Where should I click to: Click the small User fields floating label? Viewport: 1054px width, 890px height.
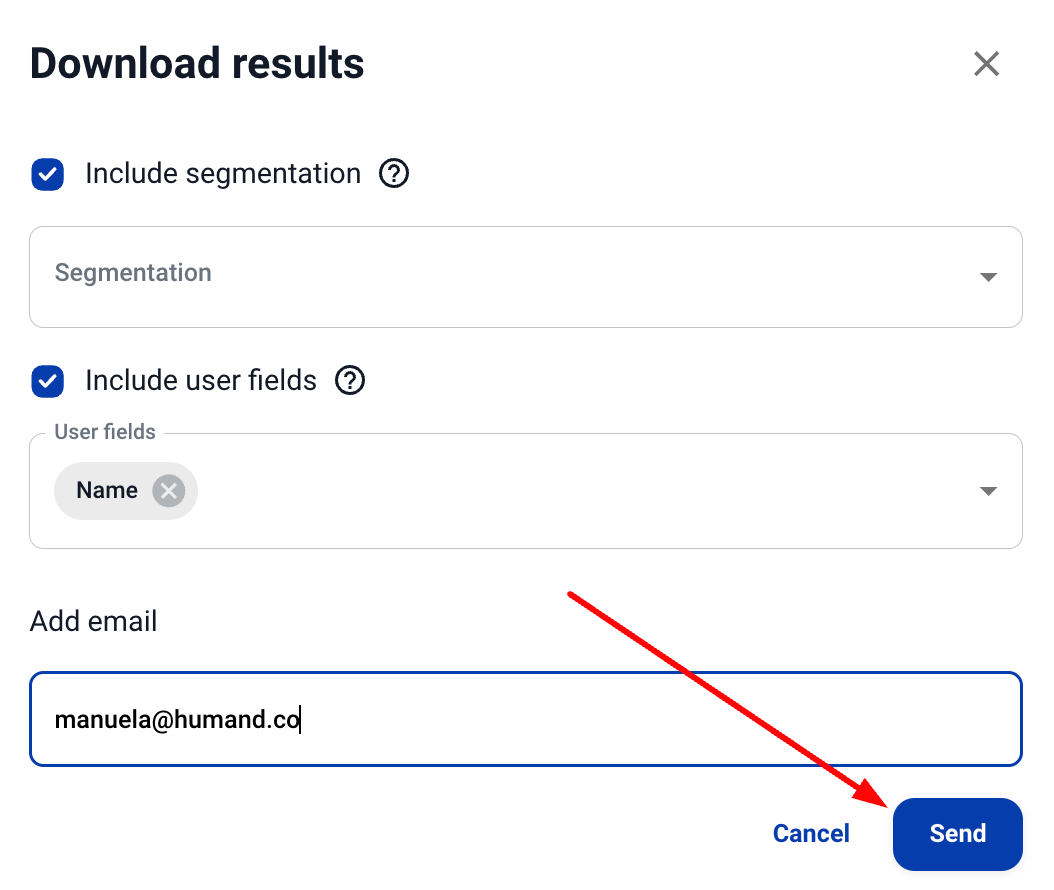point(105,432)
